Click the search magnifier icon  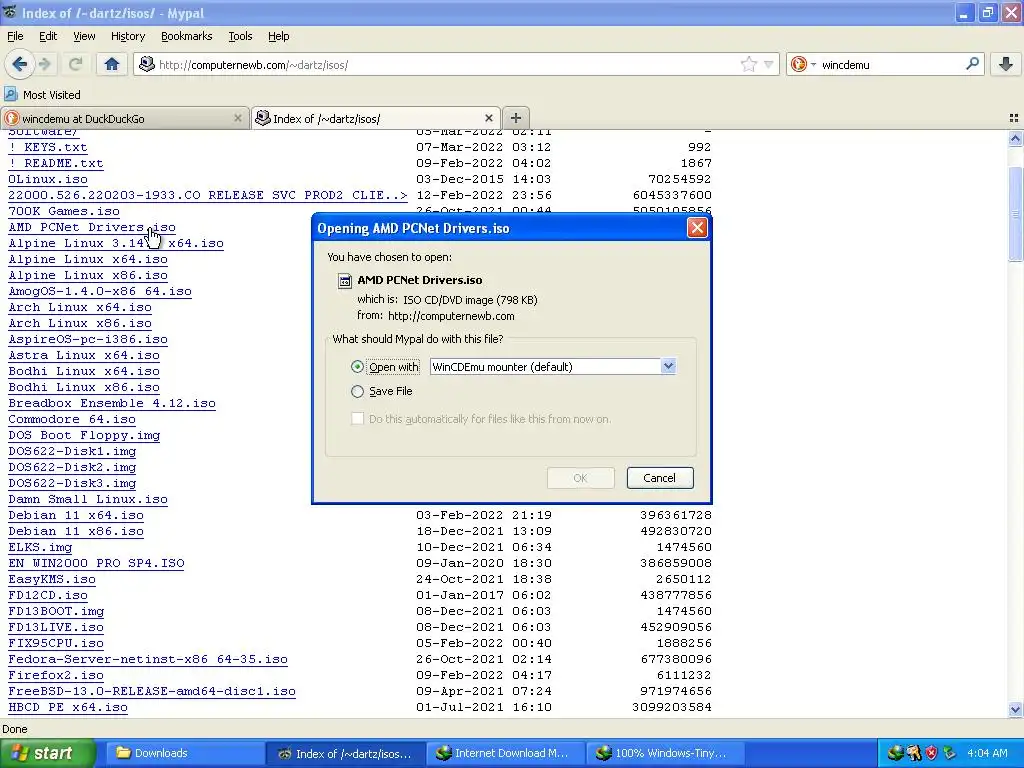972,64
